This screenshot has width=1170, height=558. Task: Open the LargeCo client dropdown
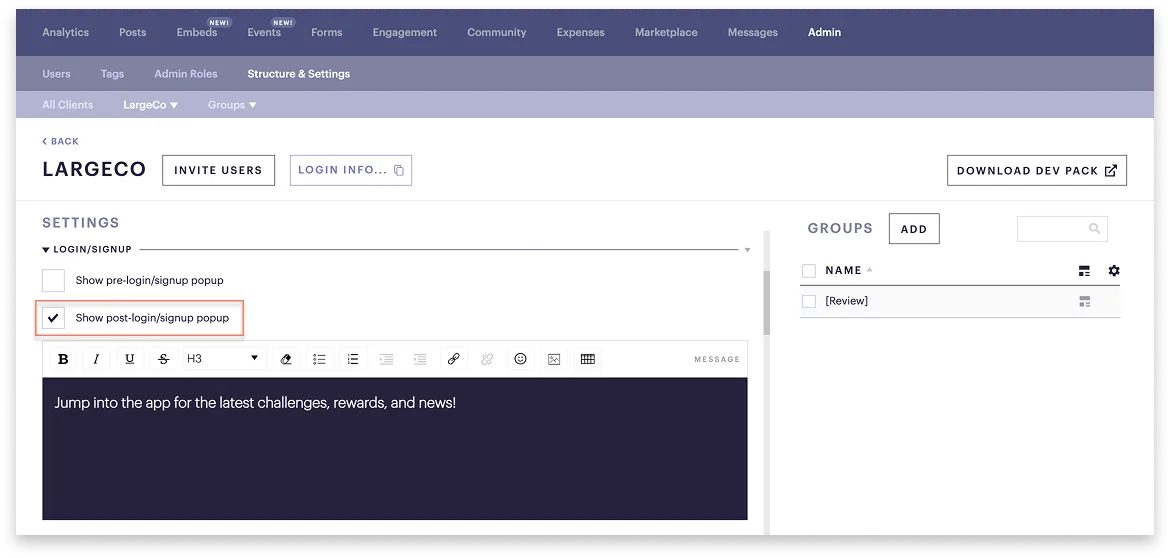coord(151,105)
